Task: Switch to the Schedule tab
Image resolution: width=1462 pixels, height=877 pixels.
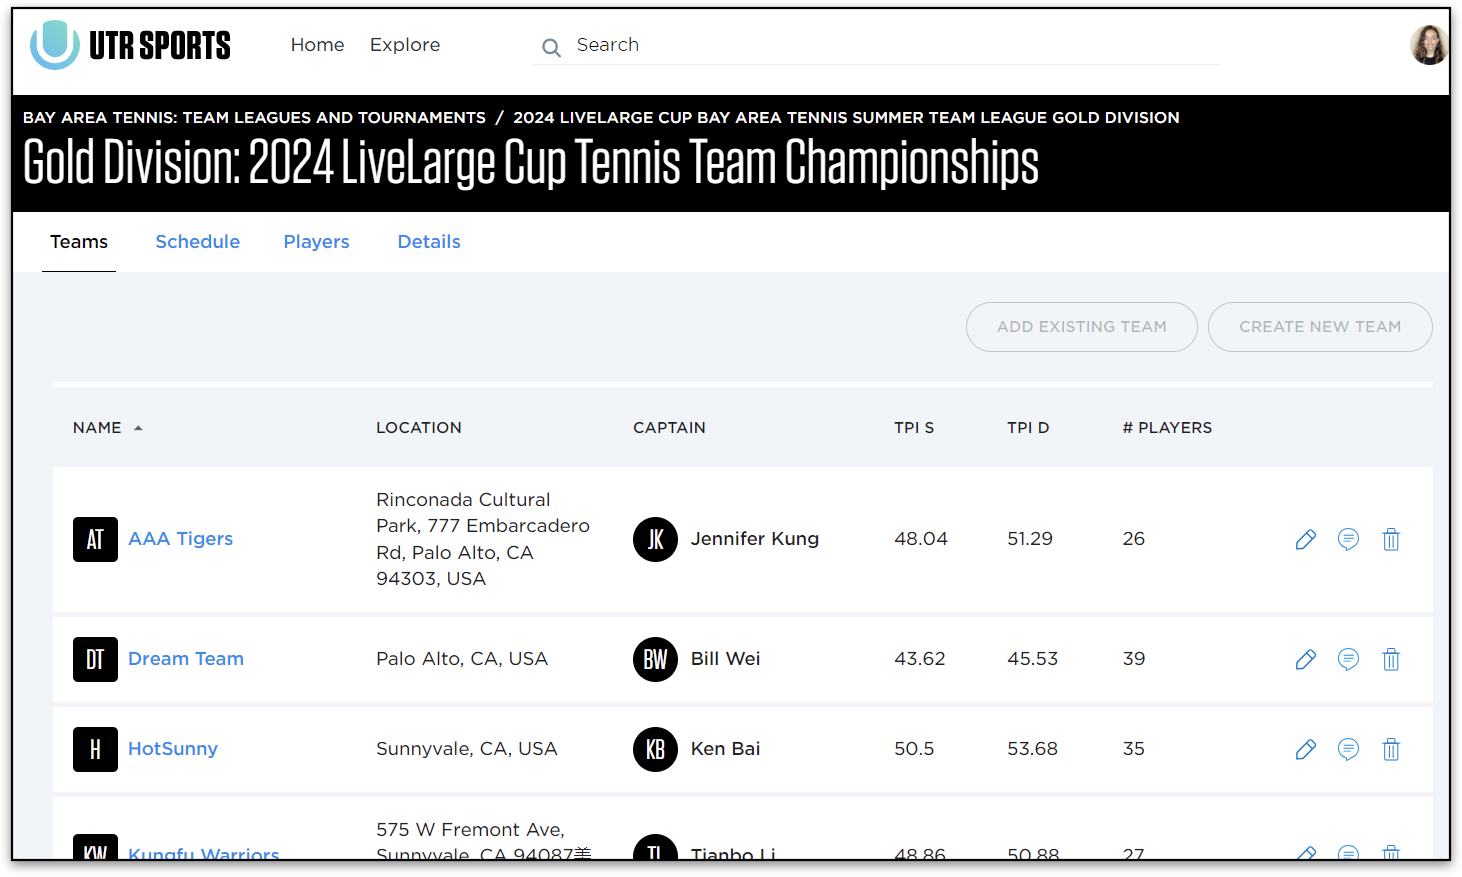Action: point(197,241)
